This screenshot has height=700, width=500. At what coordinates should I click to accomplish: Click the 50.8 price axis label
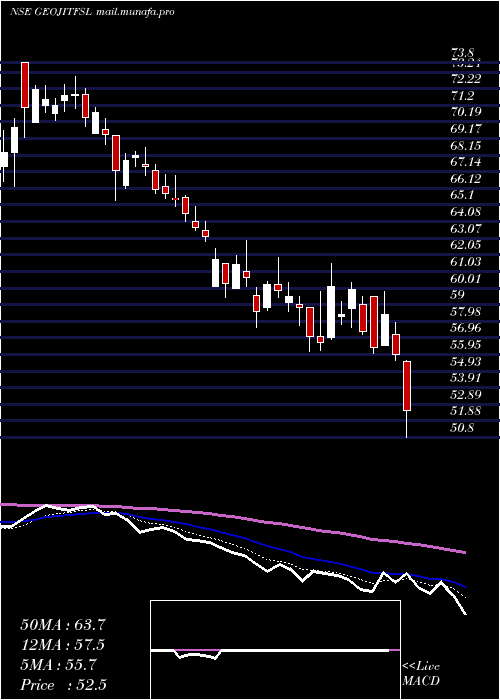(462, 428)
